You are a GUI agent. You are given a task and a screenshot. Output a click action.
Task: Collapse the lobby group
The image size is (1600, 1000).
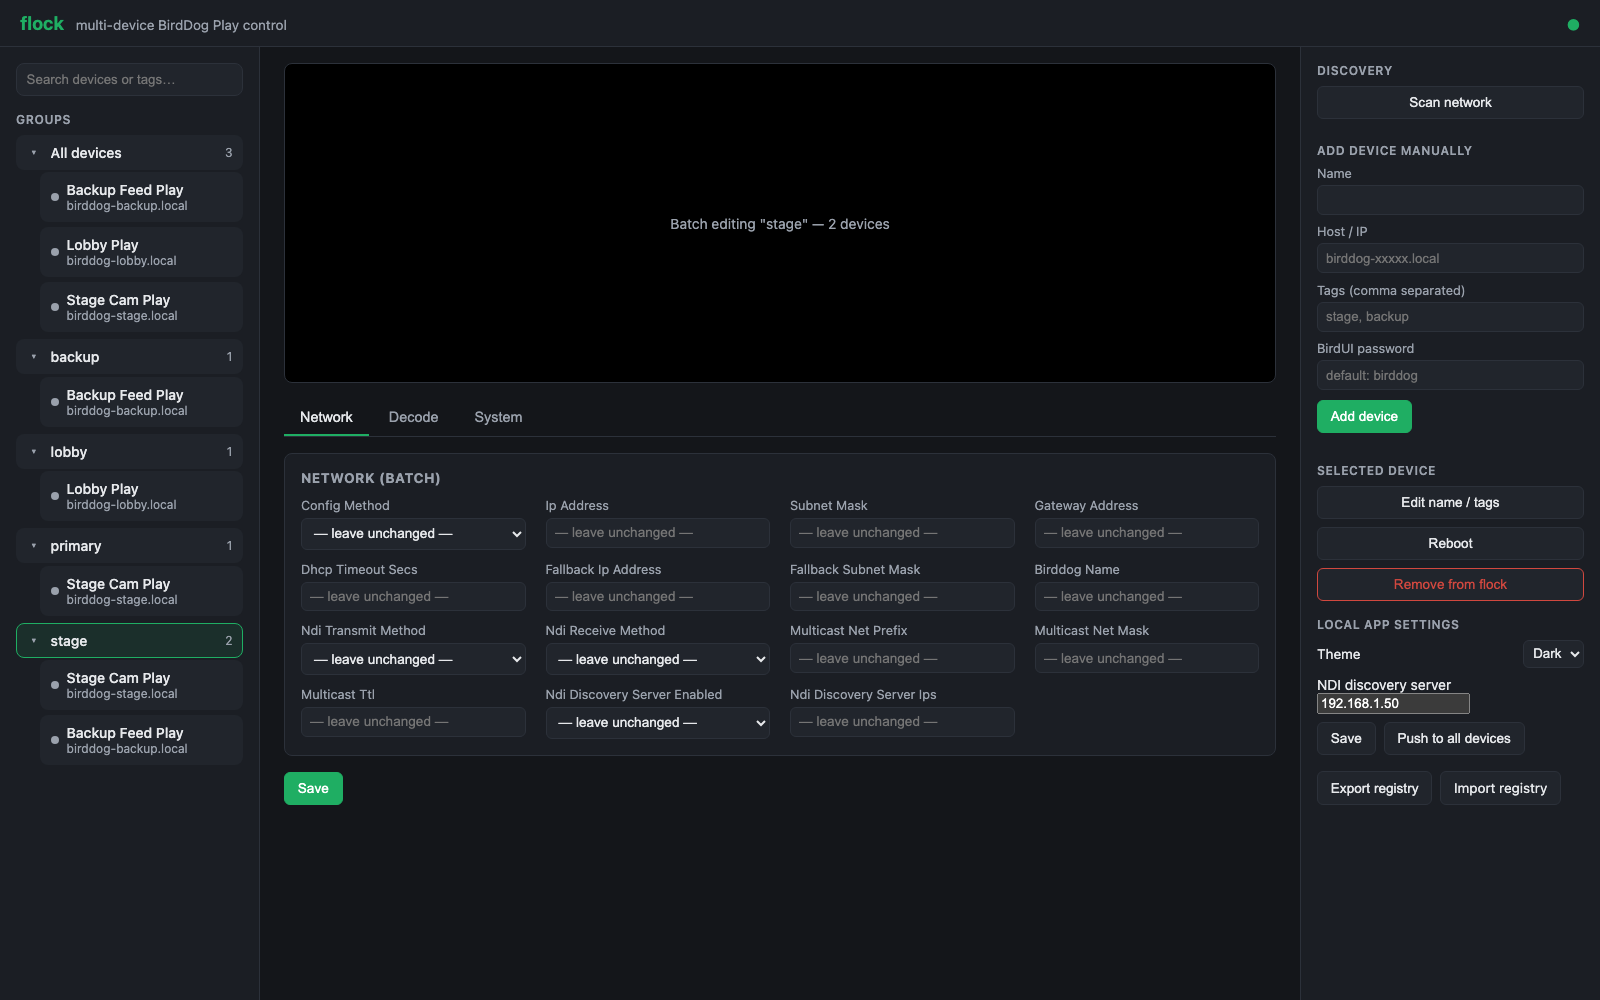[x=34, y=452]
